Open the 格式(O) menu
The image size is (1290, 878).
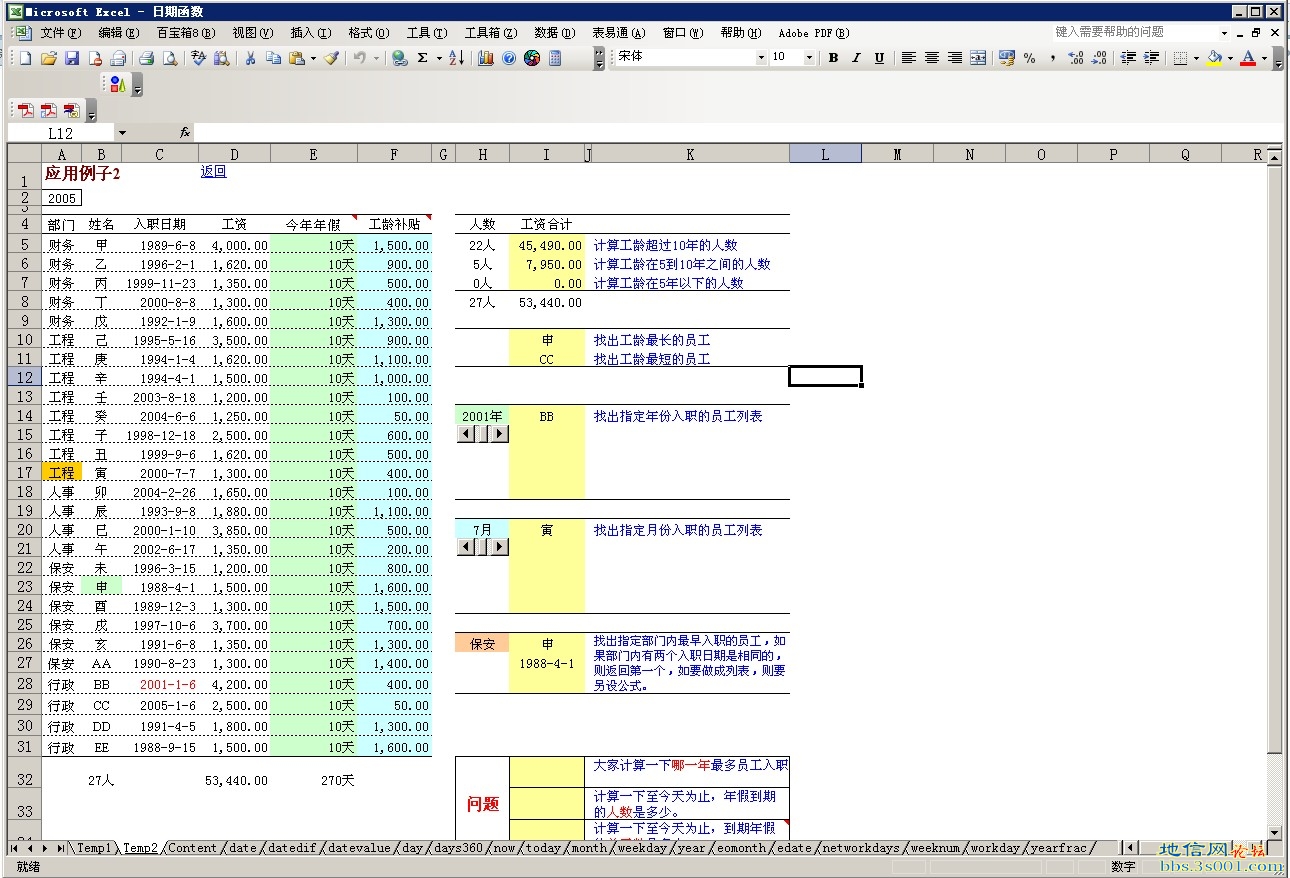pyautogui.click(x=369, y=33)
